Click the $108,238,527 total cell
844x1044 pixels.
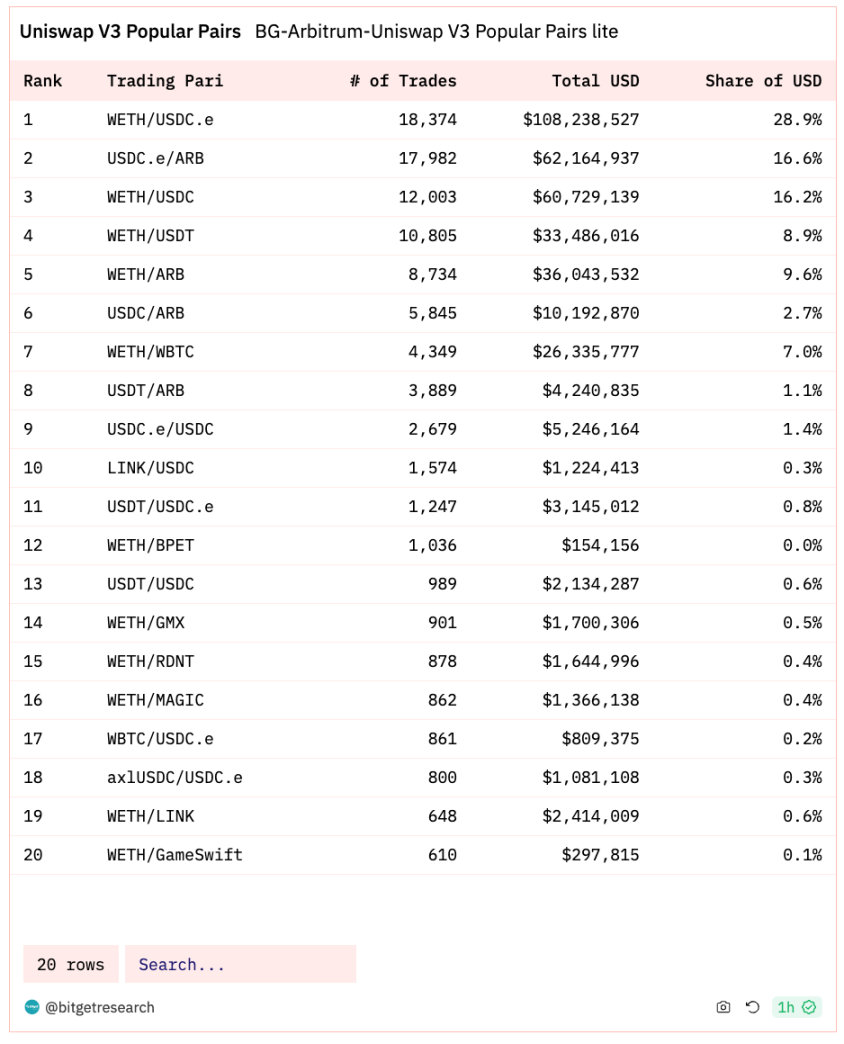coord(581,119)
